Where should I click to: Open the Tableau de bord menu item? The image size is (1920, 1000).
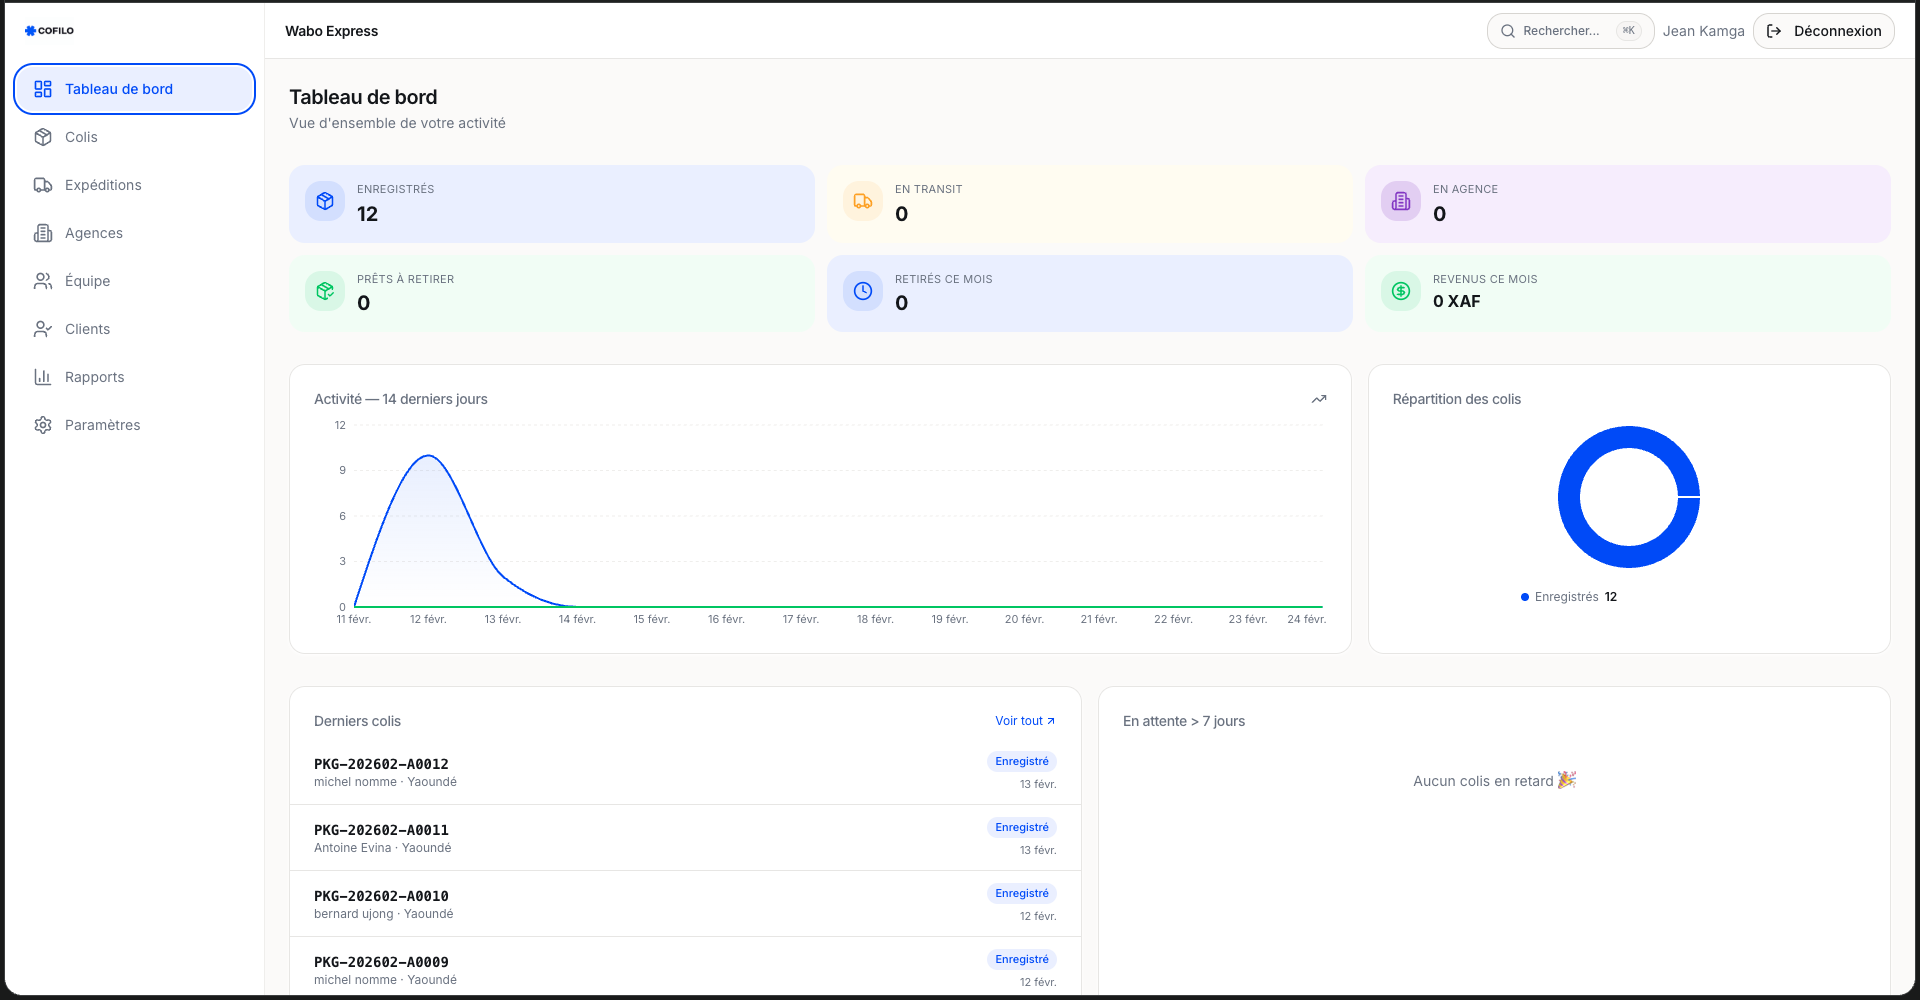pyautogui.click(x=134, y=89)
